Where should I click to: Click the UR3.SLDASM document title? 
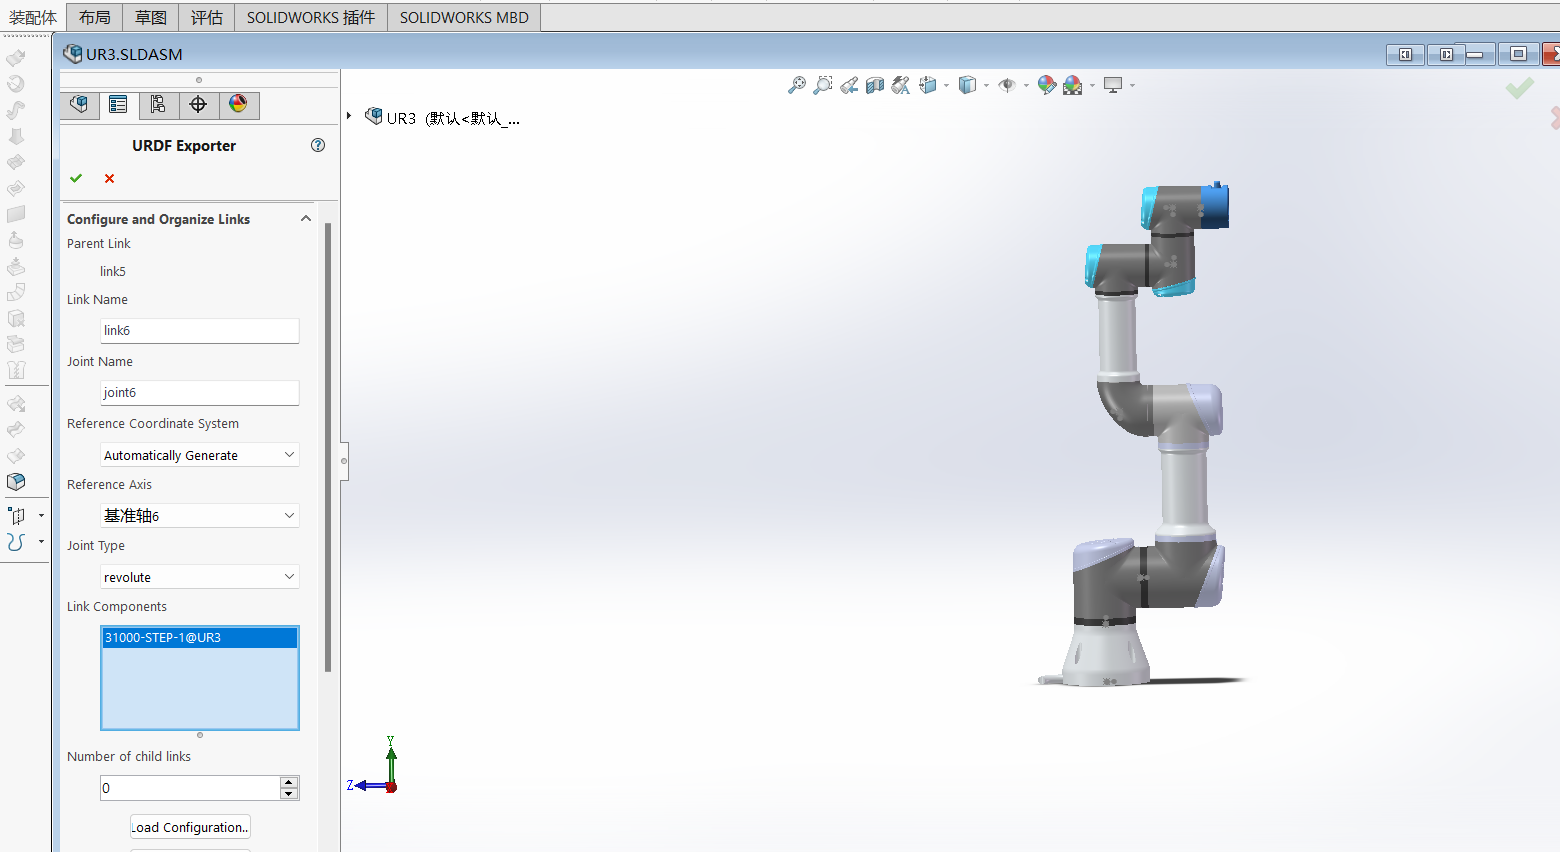pos(134,54)
